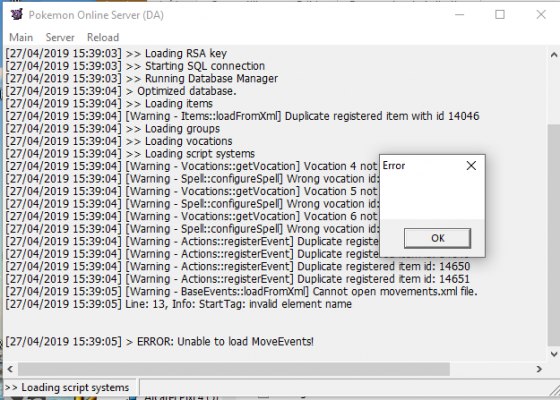
Task: Click the horizontal scrollbar thumb
Action: pos(234,369)
